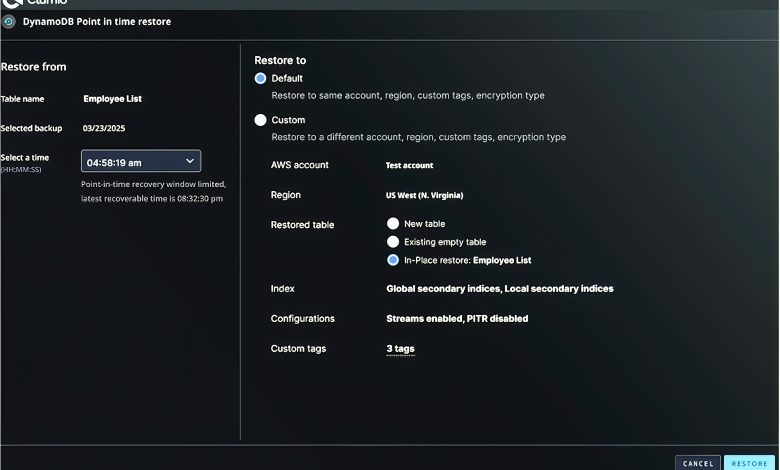Click the chevron arrow in the time selector
Viewport: 780px width, 470px height.
tap(190, 161)
